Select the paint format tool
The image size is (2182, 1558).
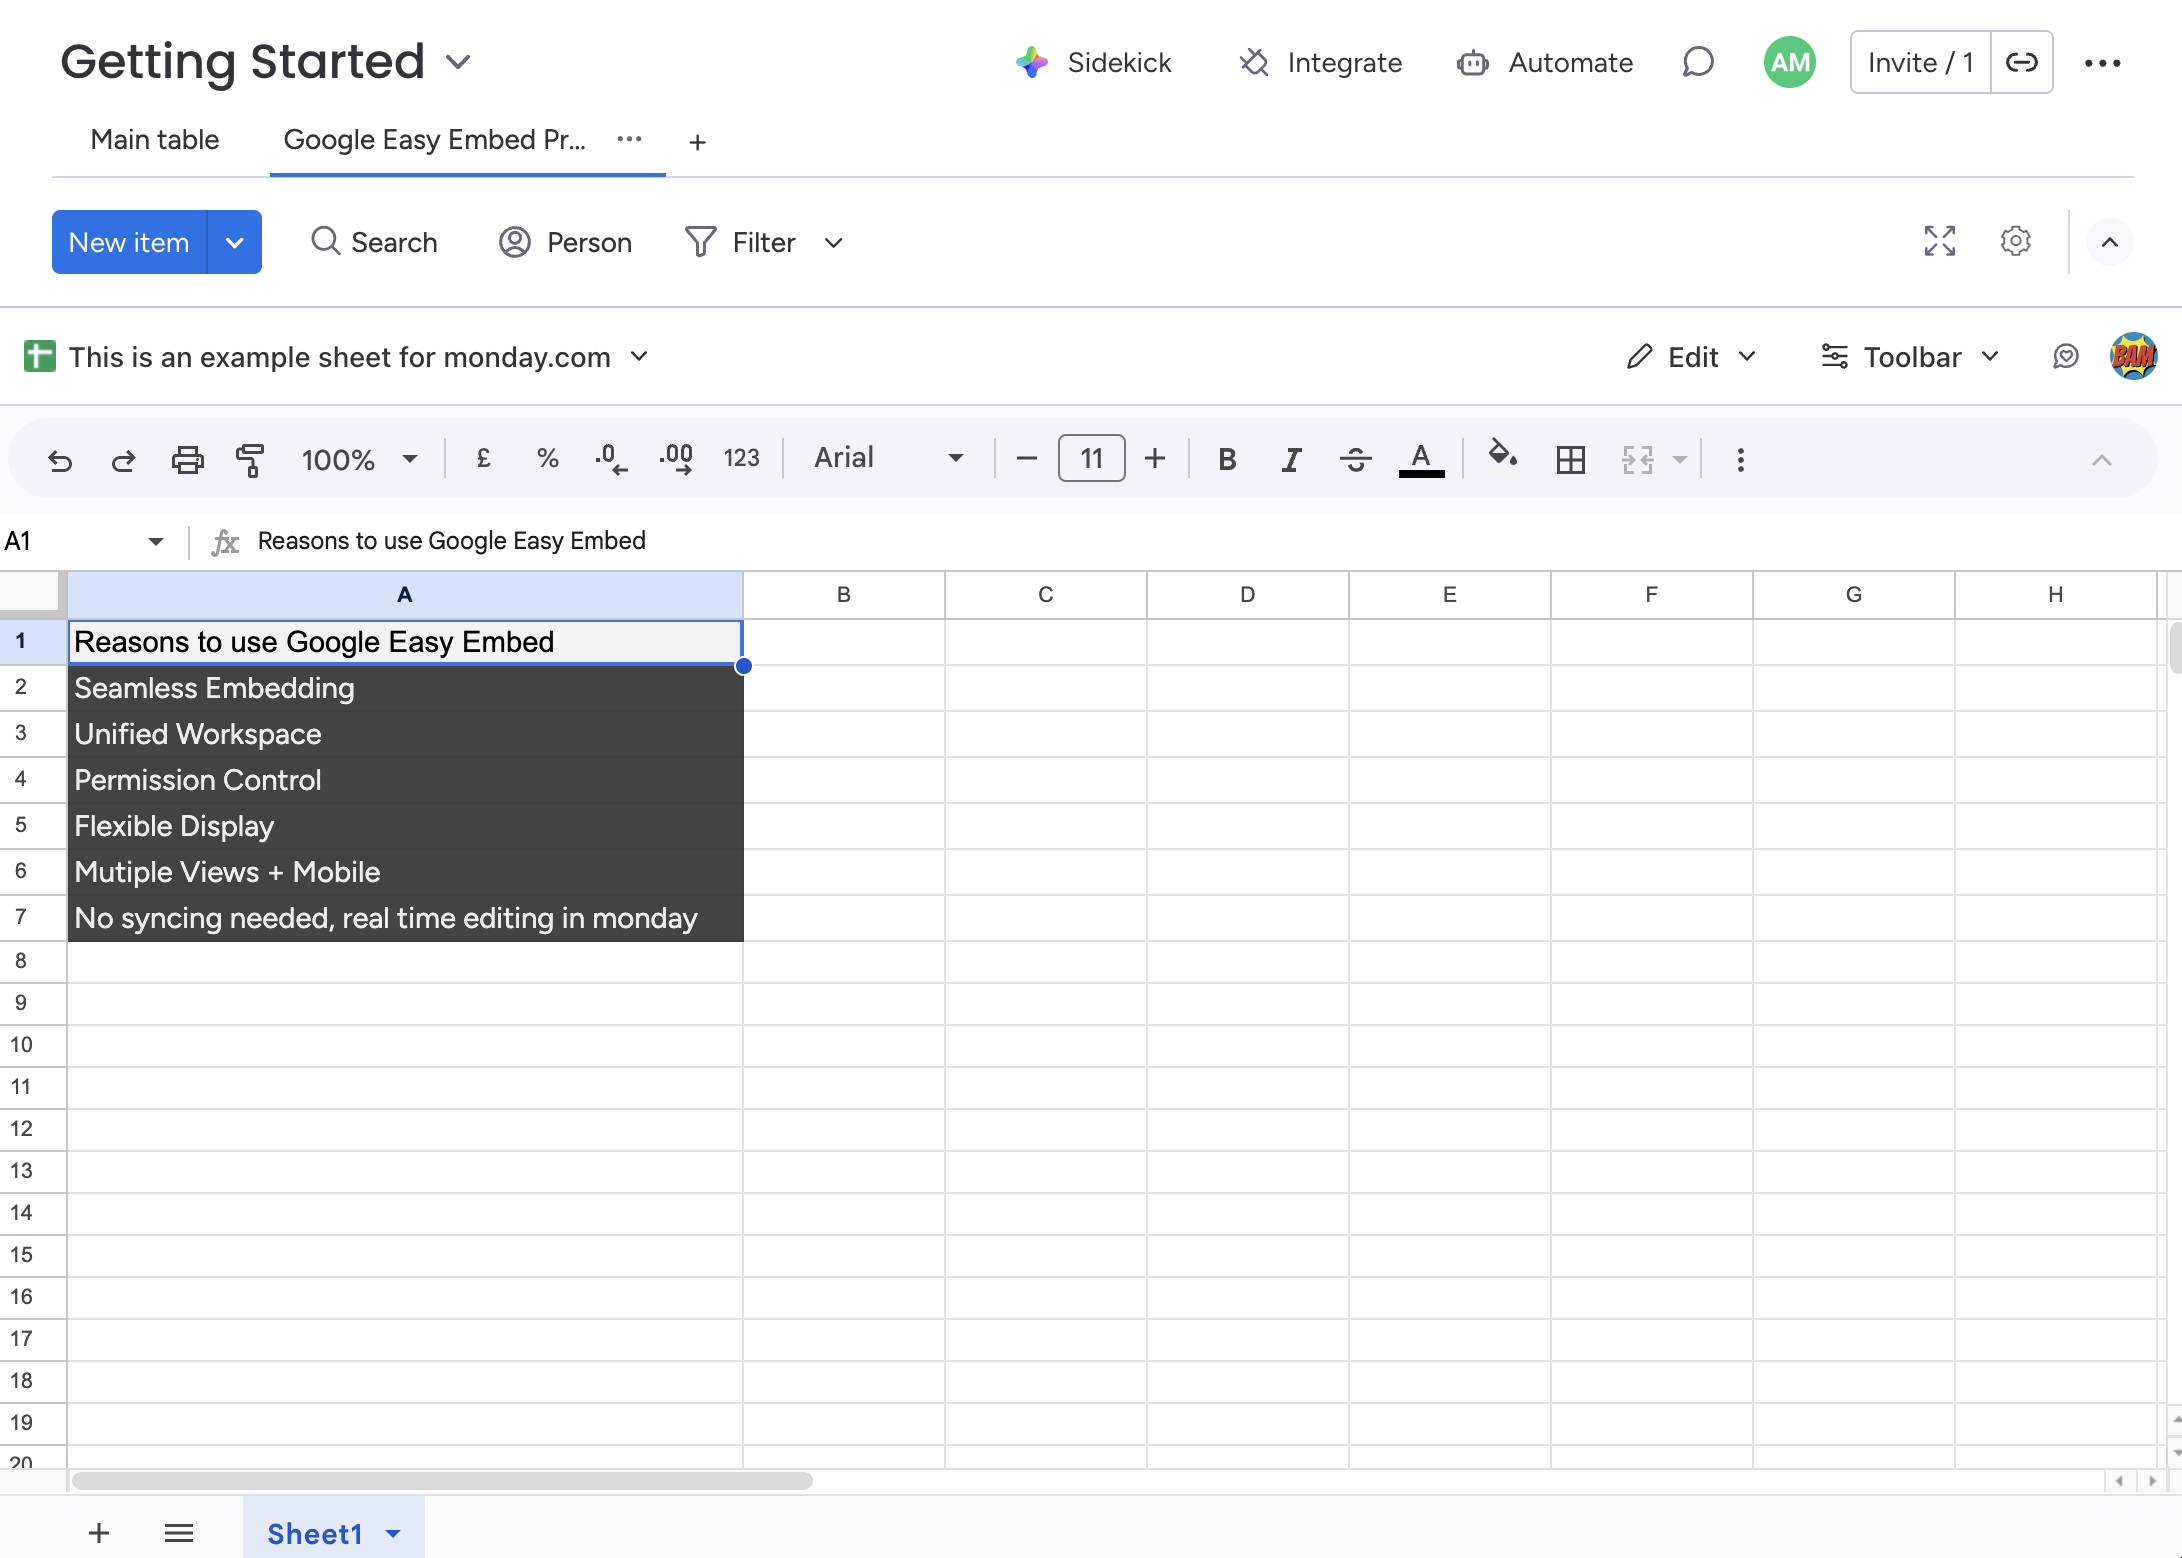coord(250,460)
